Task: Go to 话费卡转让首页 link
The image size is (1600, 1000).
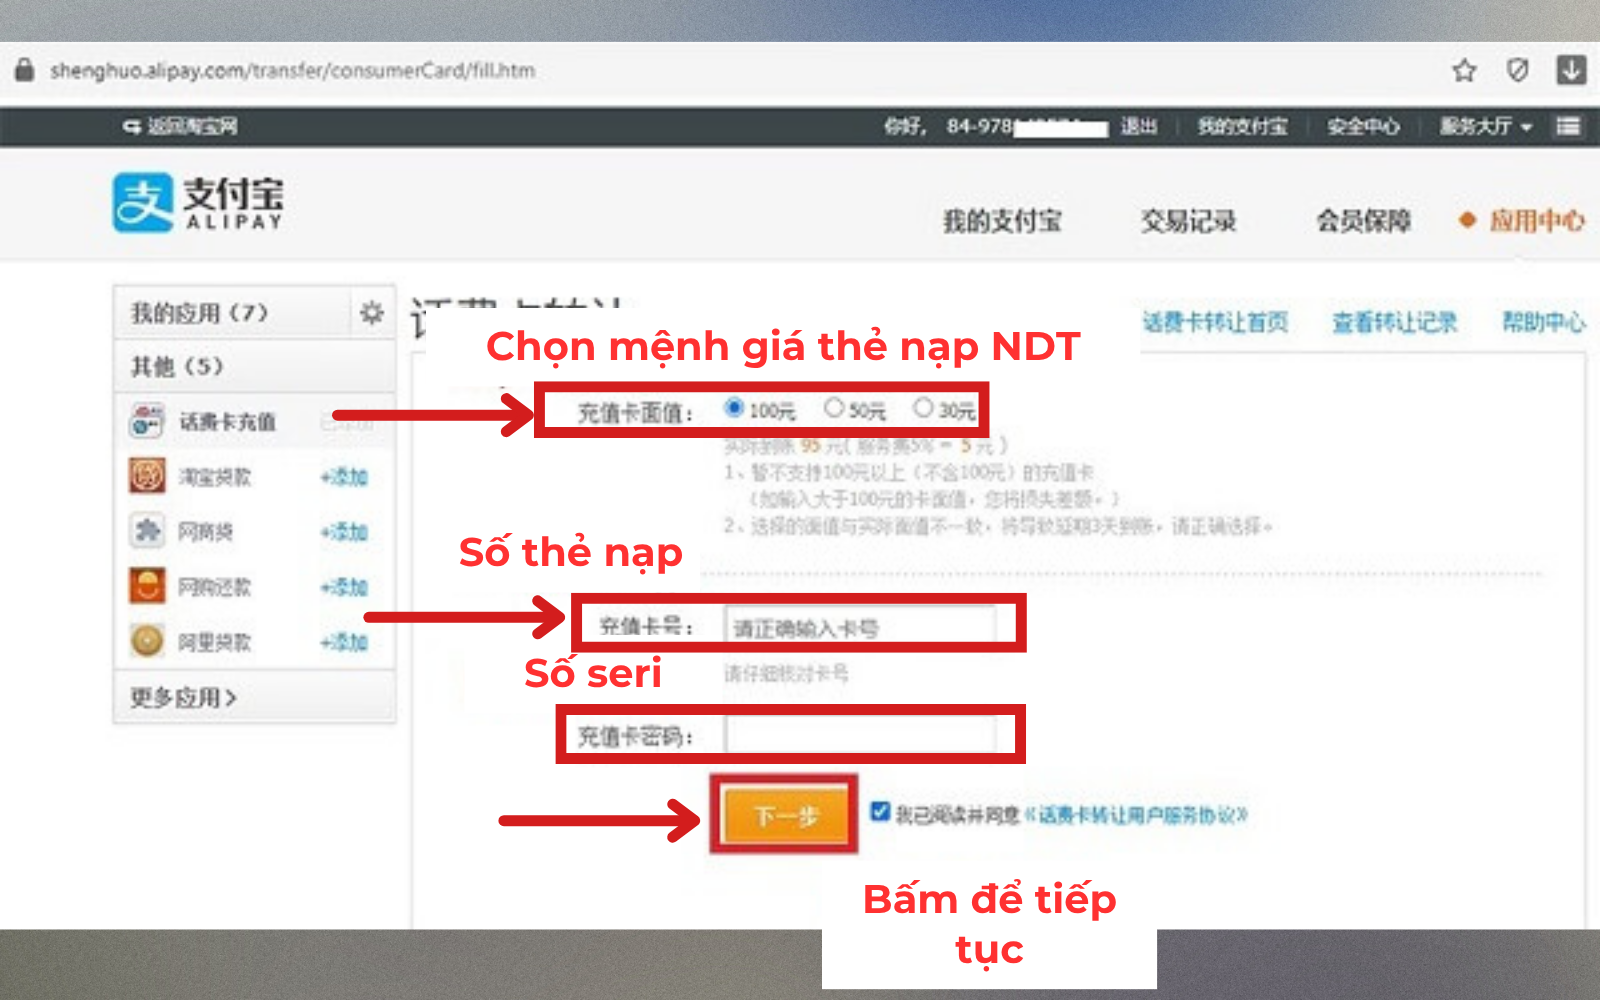Action: (x=1215, y=322)
